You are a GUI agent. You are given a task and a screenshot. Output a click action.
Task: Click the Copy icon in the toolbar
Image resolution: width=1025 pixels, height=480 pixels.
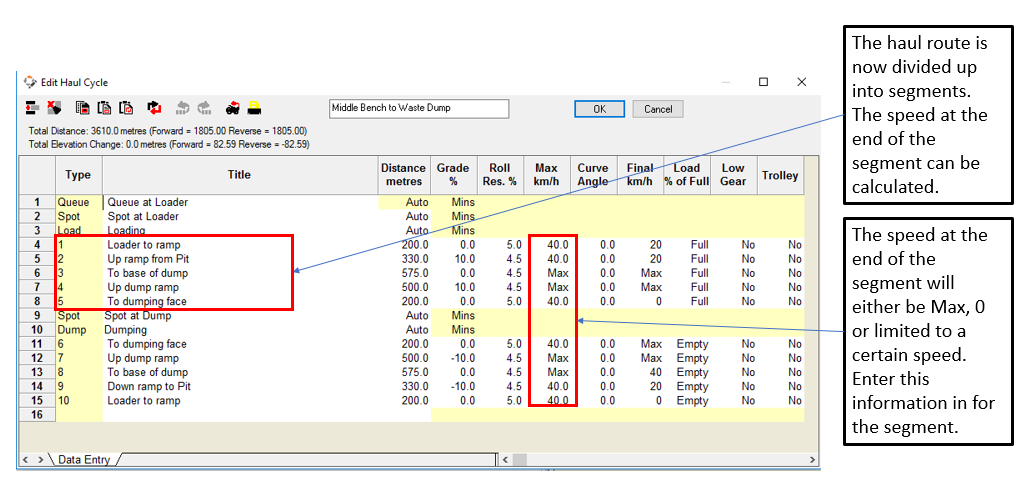tap(82, 109)
